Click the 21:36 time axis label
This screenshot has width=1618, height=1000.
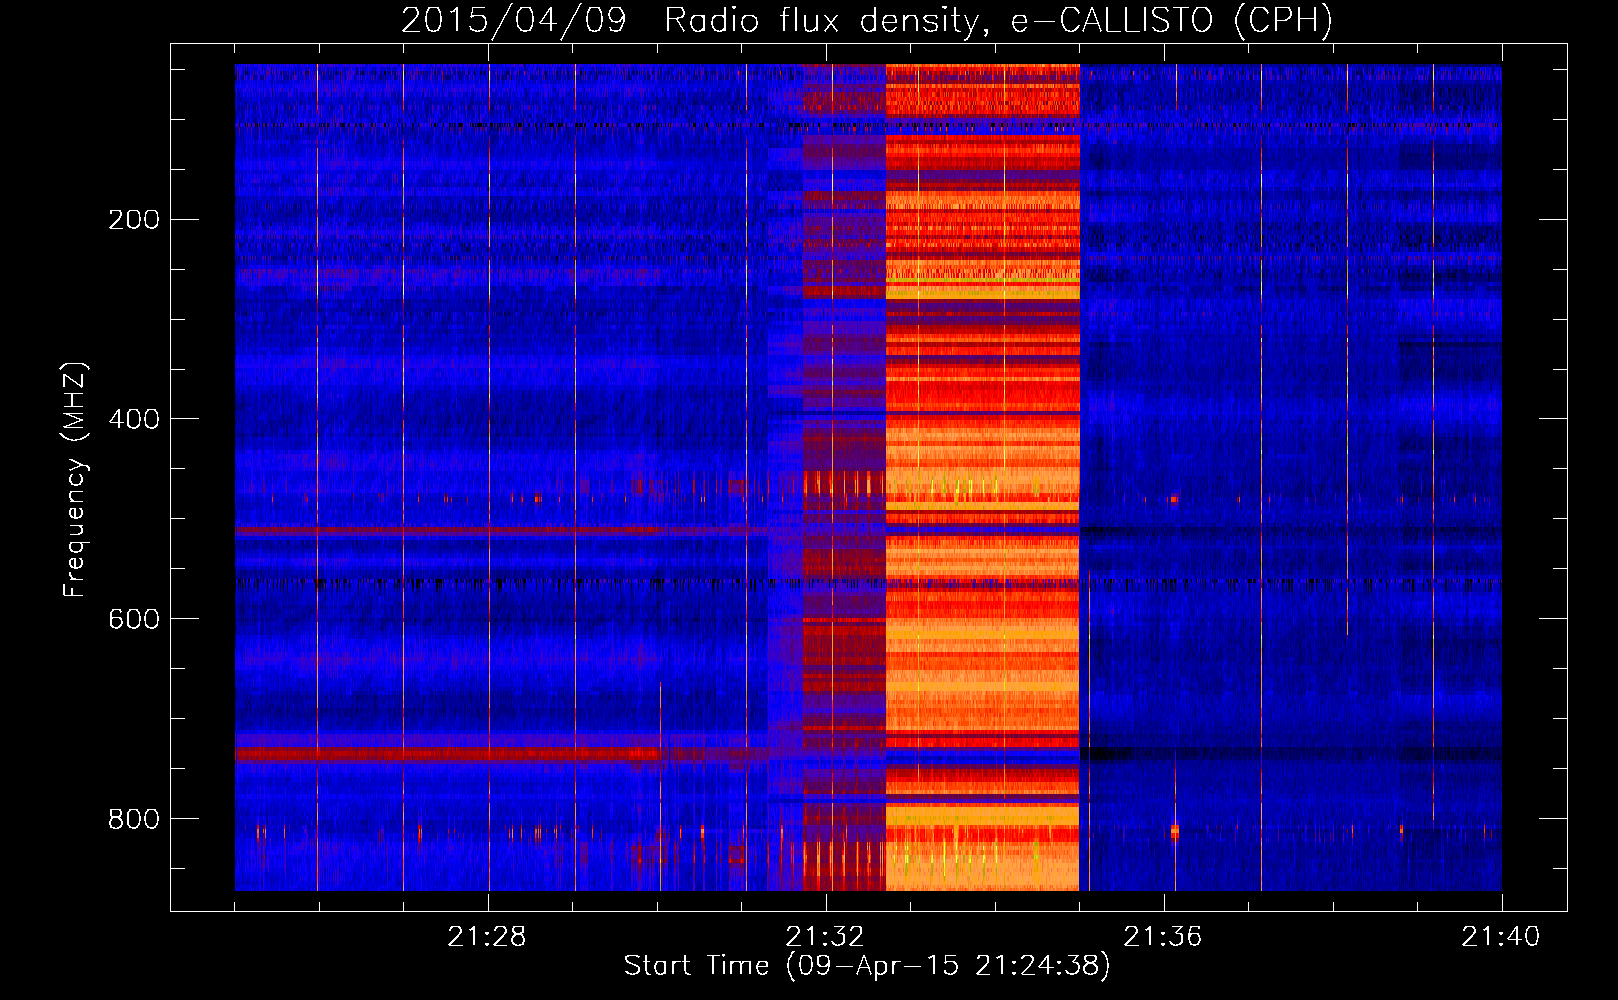click(1163, 937)
